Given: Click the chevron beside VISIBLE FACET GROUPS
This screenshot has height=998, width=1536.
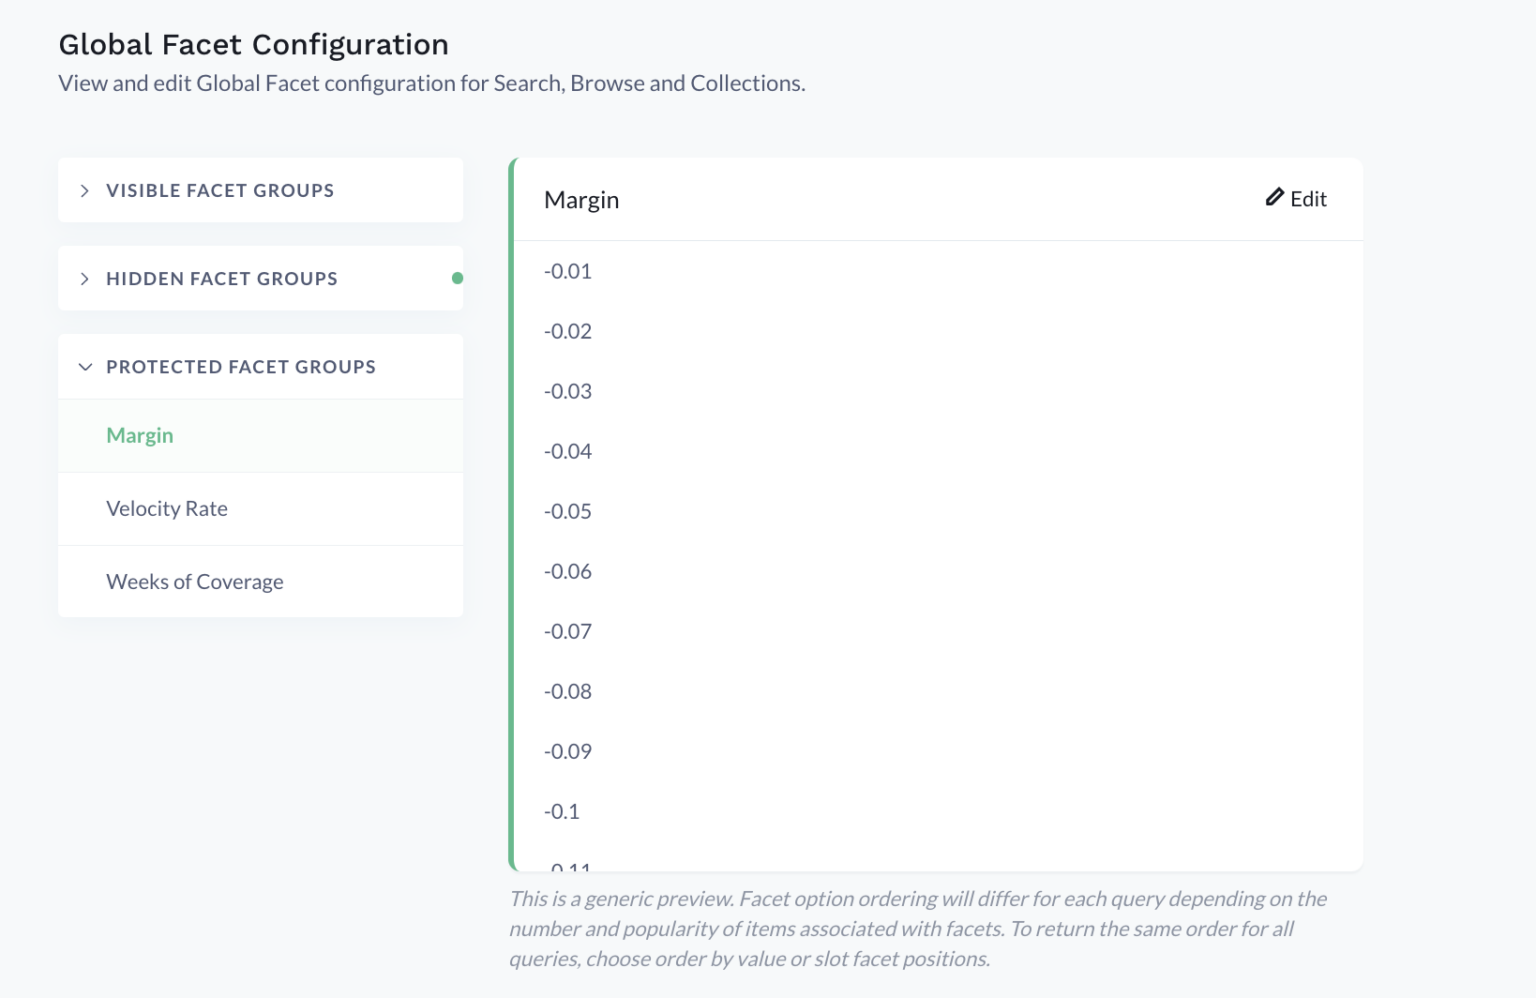Looking at the screenshot, I should pyautogui.click(x=84, y=190).
